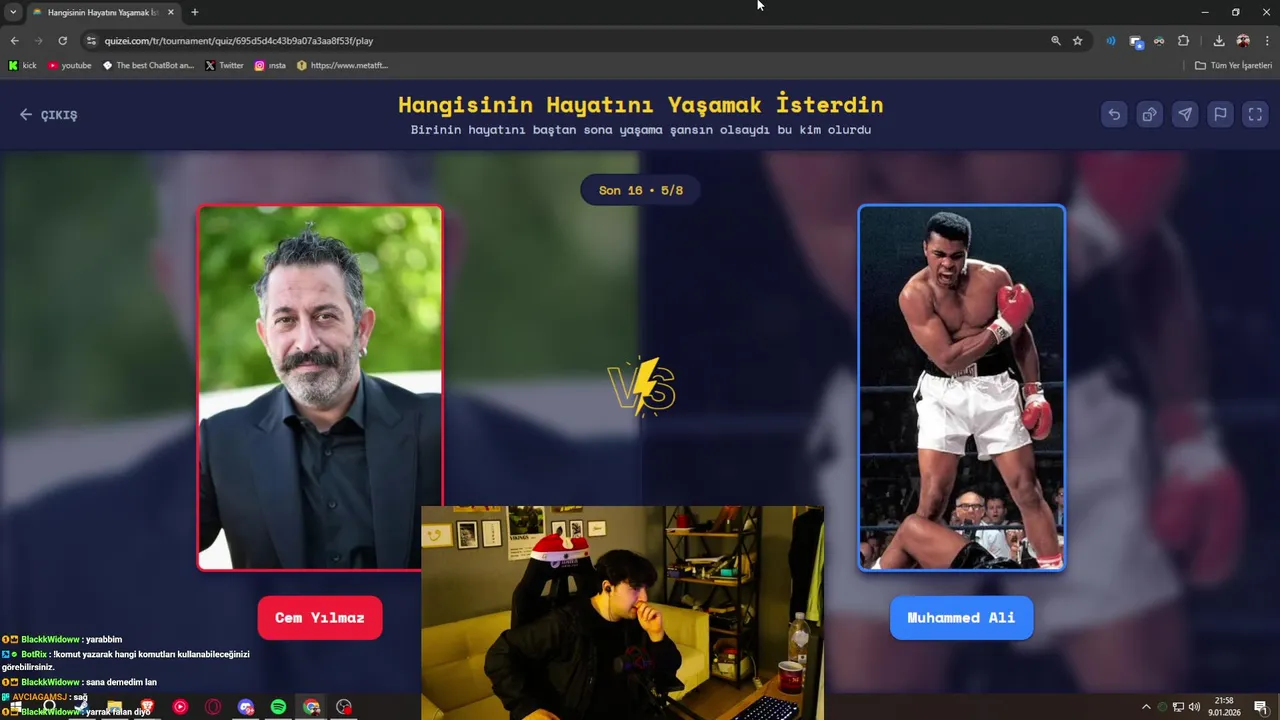The image size is (1280, 720).
Task: Open Discord from the taskbar
Action: tap(246, 707)
